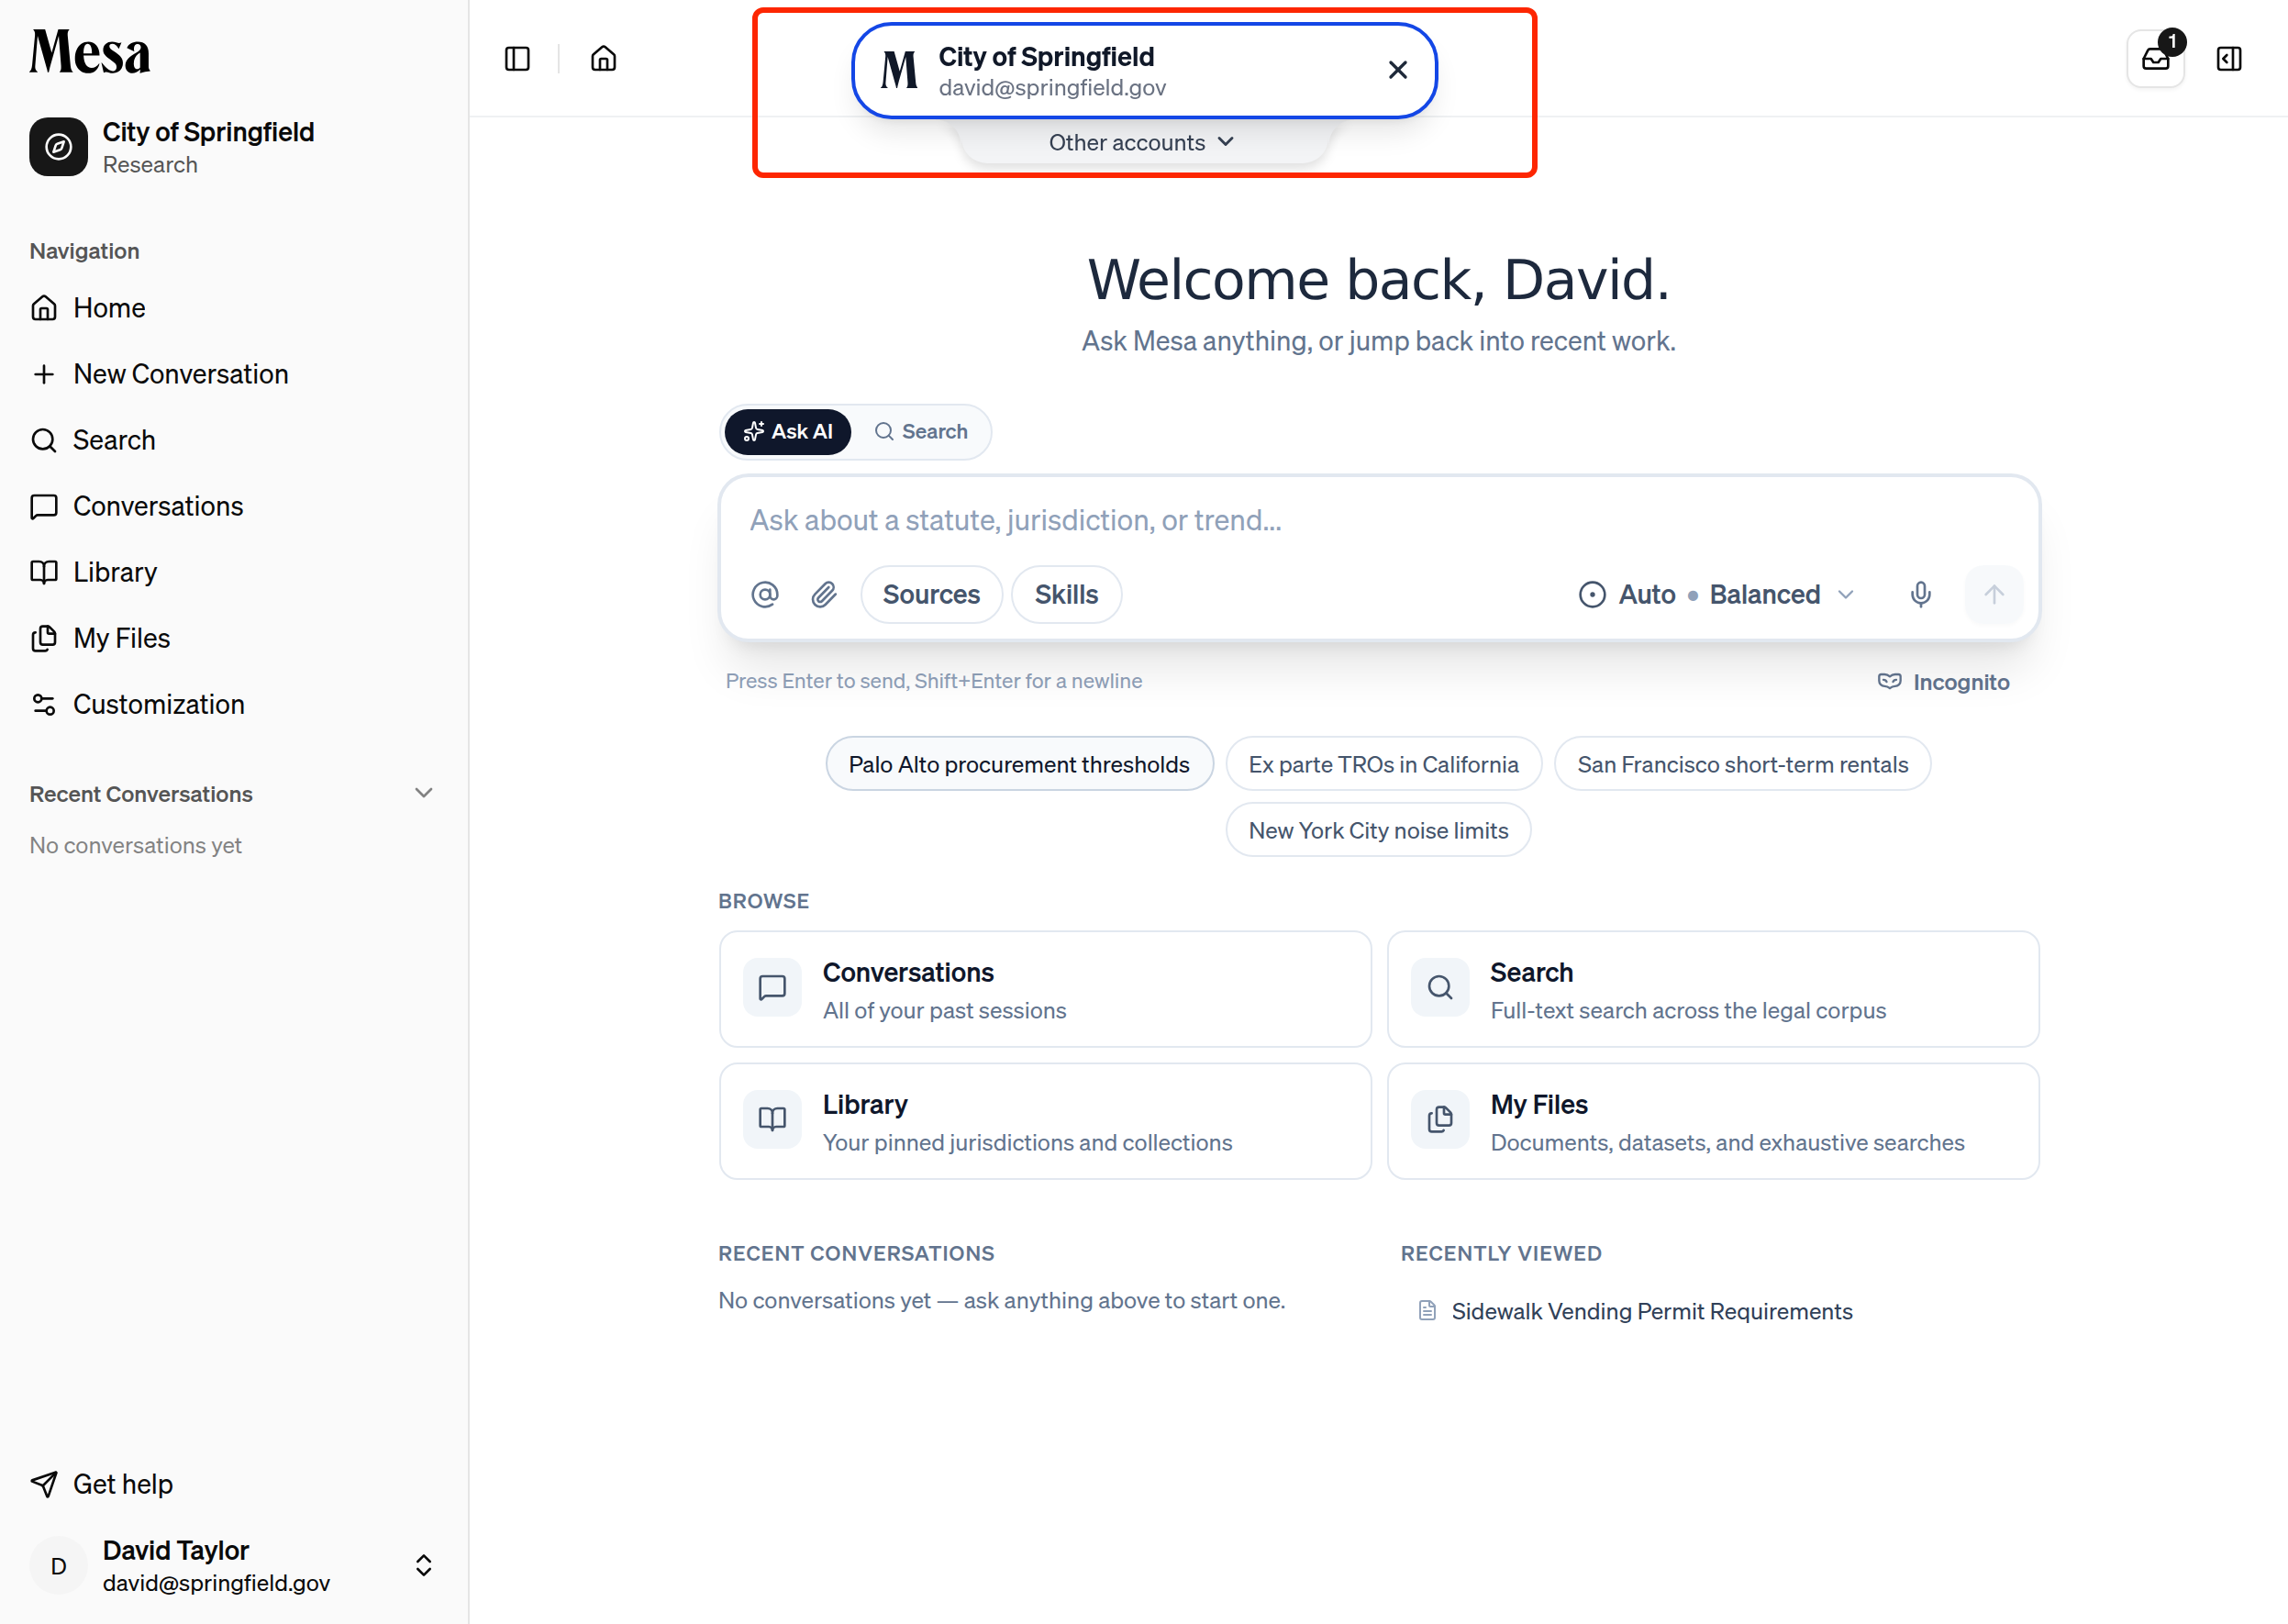Image resolution: width=2288 pixels, height=1624 pixels.
Task: Switch to Search mode tab
Action: [921, 432]
